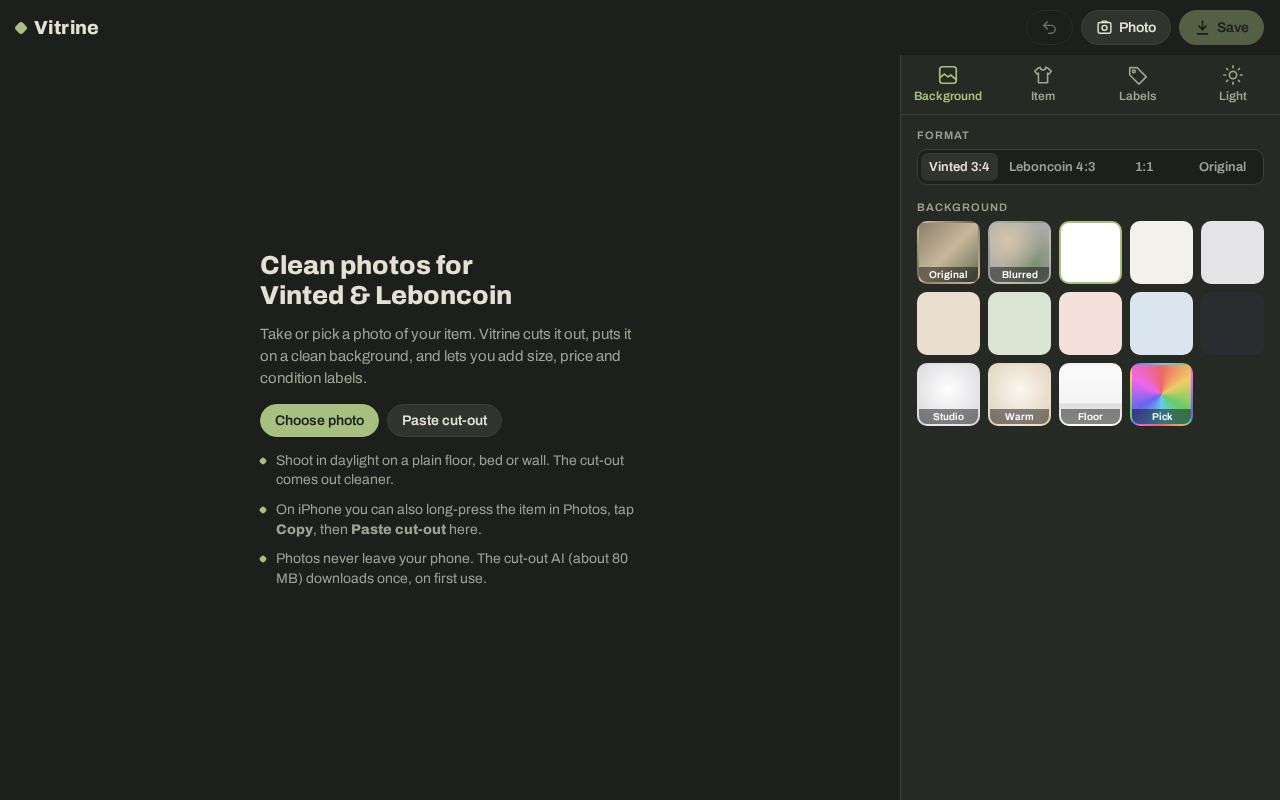Click the BACKGROUND section label
1280x800 pixels.
coord(962,207)
